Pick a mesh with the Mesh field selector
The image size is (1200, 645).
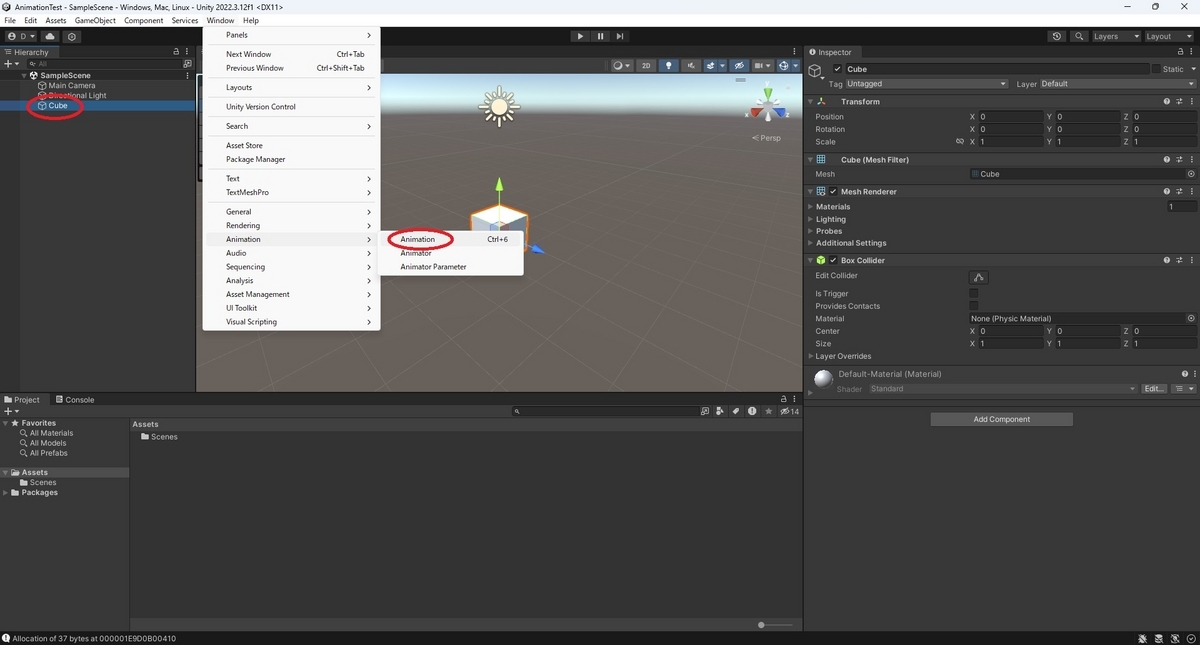(x=1191, y=174)
